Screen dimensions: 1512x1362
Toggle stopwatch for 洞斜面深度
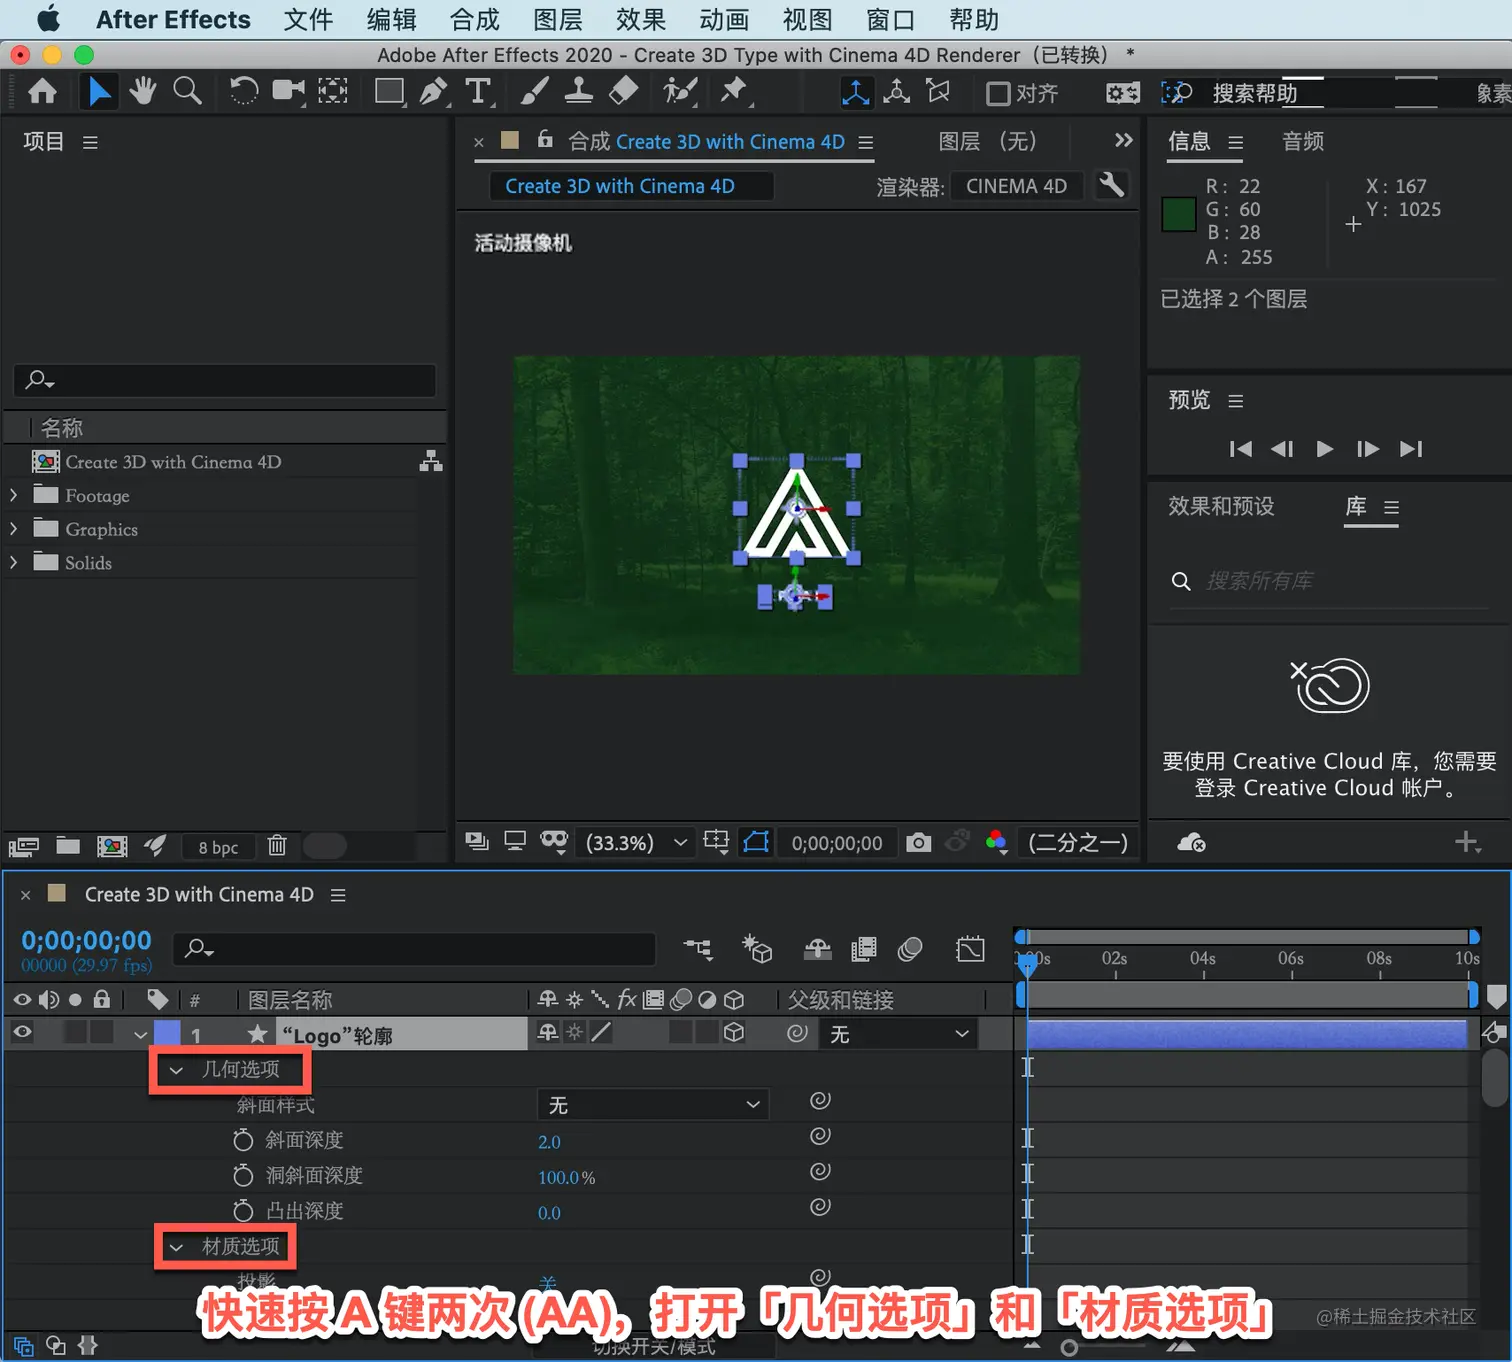(x=243, y=1175)
